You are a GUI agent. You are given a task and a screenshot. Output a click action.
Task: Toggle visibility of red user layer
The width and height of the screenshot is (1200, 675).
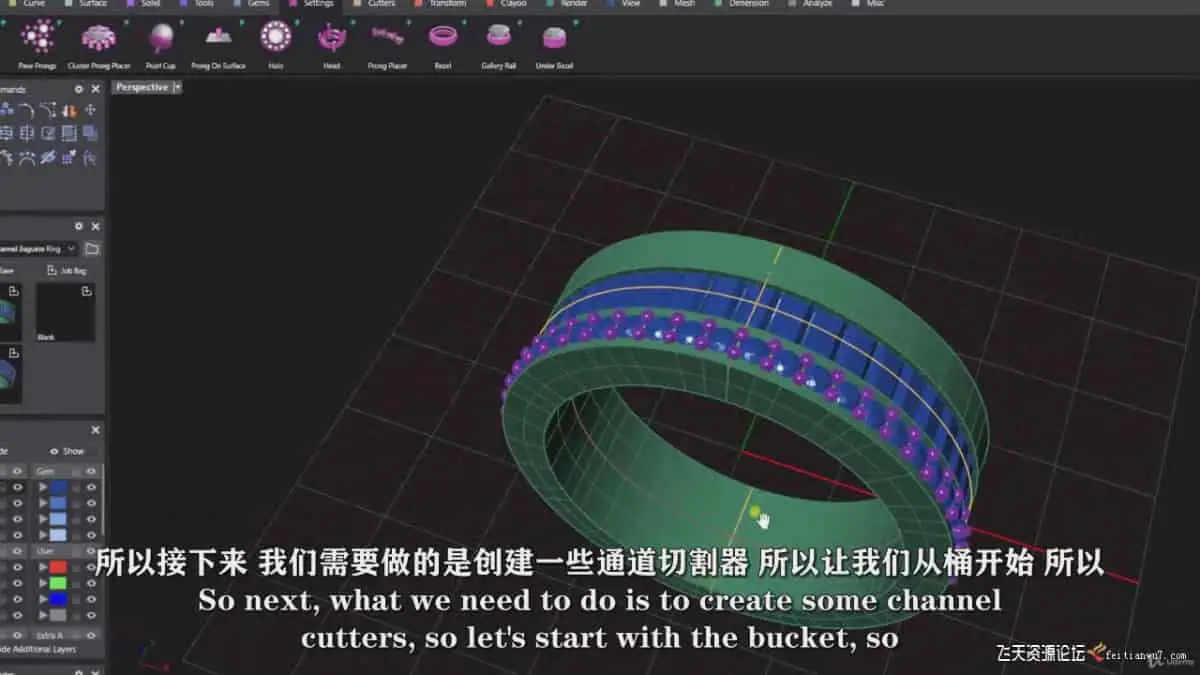click(91, 567)
